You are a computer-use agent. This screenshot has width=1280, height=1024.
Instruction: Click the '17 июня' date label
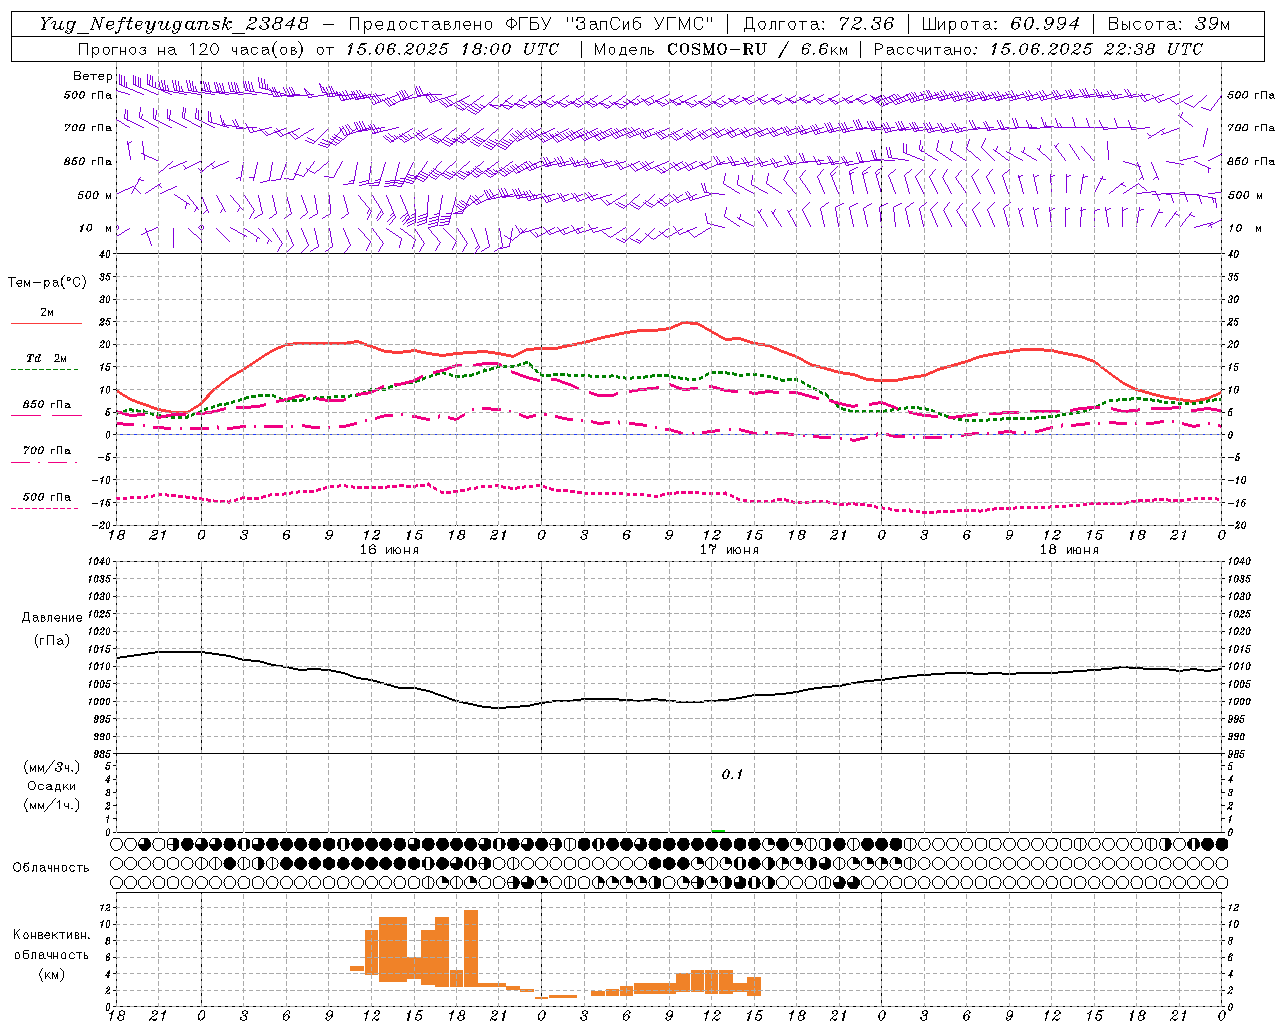pyautogui.click(x=729, y=550)
